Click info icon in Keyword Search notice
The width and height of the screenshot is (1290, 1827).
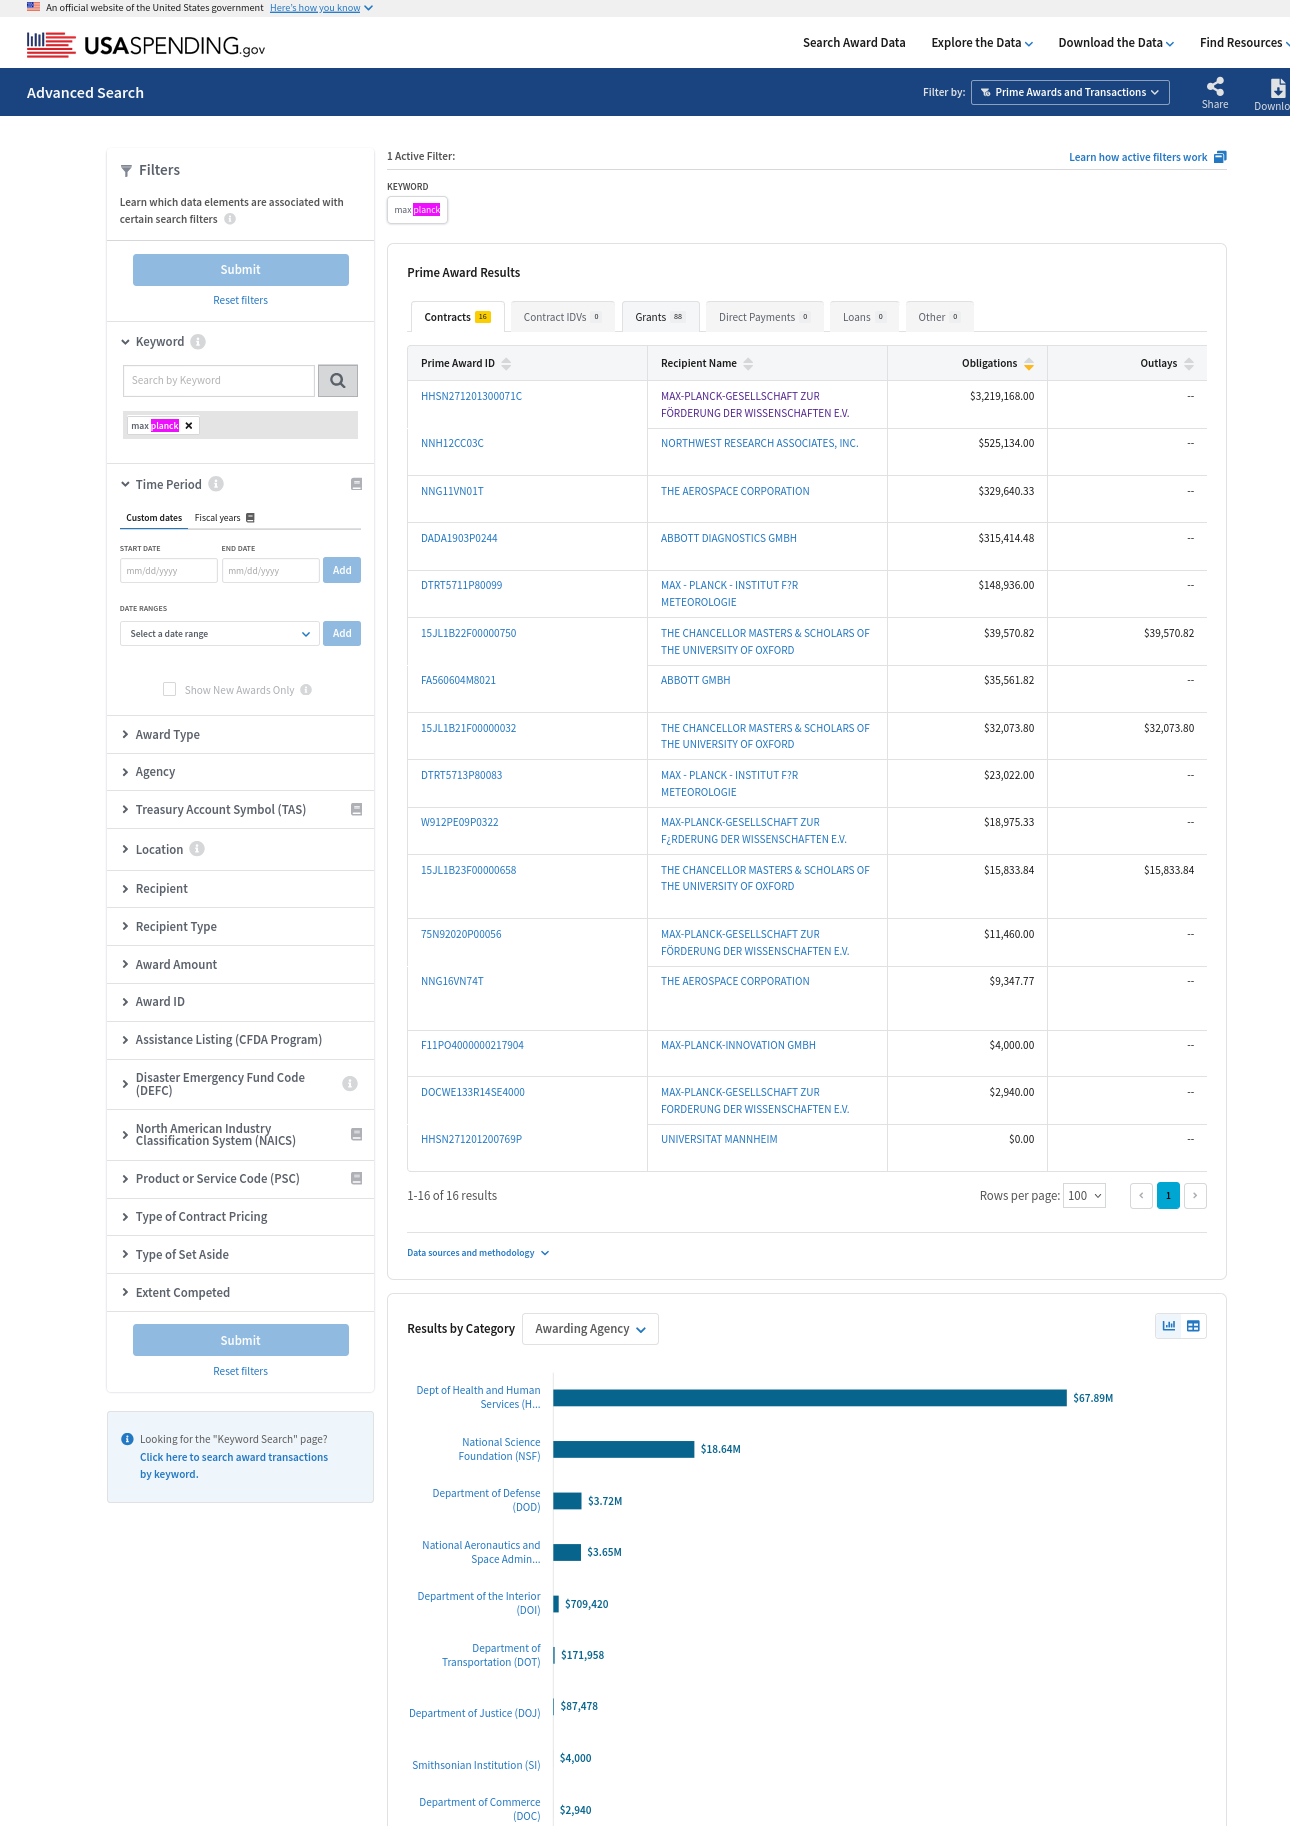point(127,1440)
